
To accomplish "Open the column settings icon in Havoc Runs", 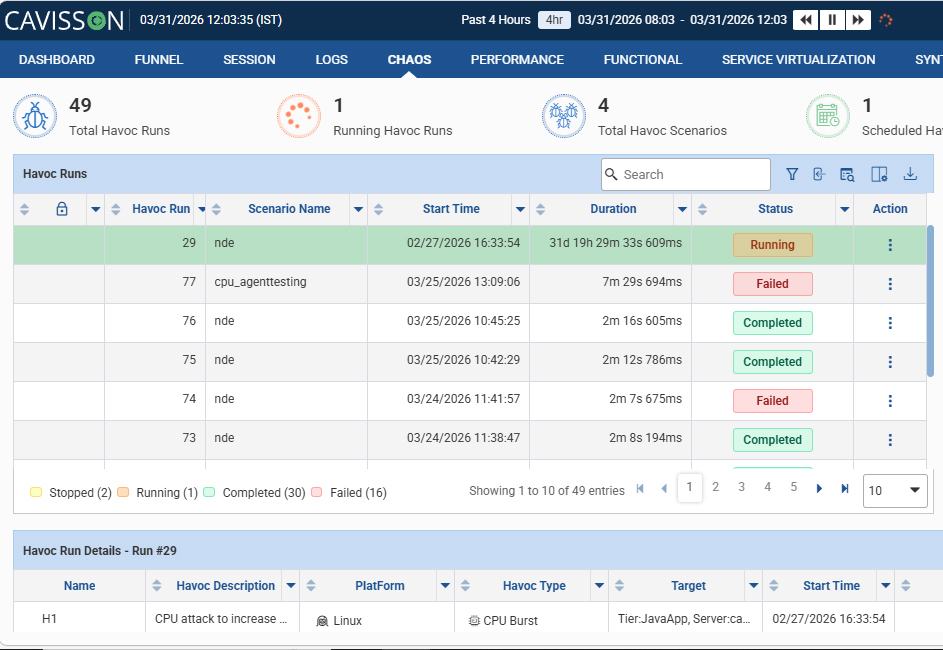I will coord(879,174).
